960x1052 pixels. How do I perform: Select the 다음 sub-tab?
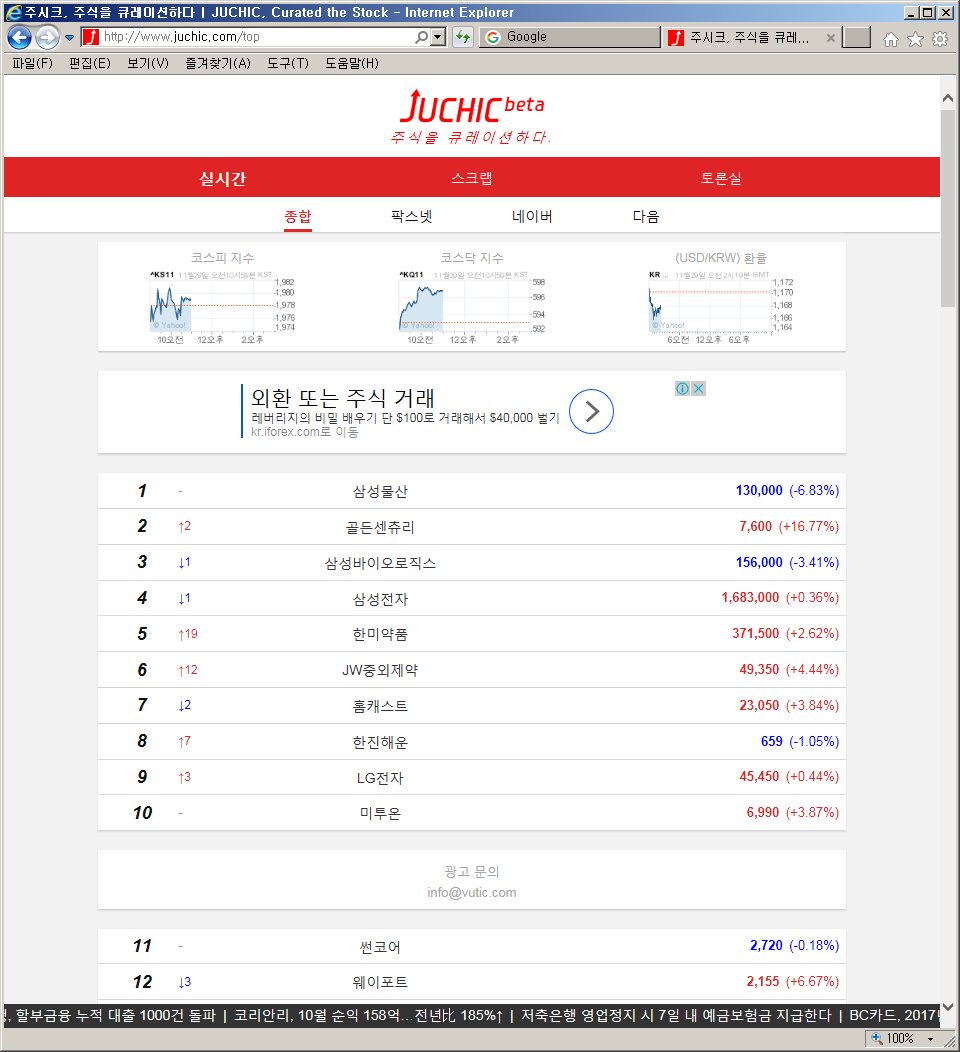(x=646, y=217)
